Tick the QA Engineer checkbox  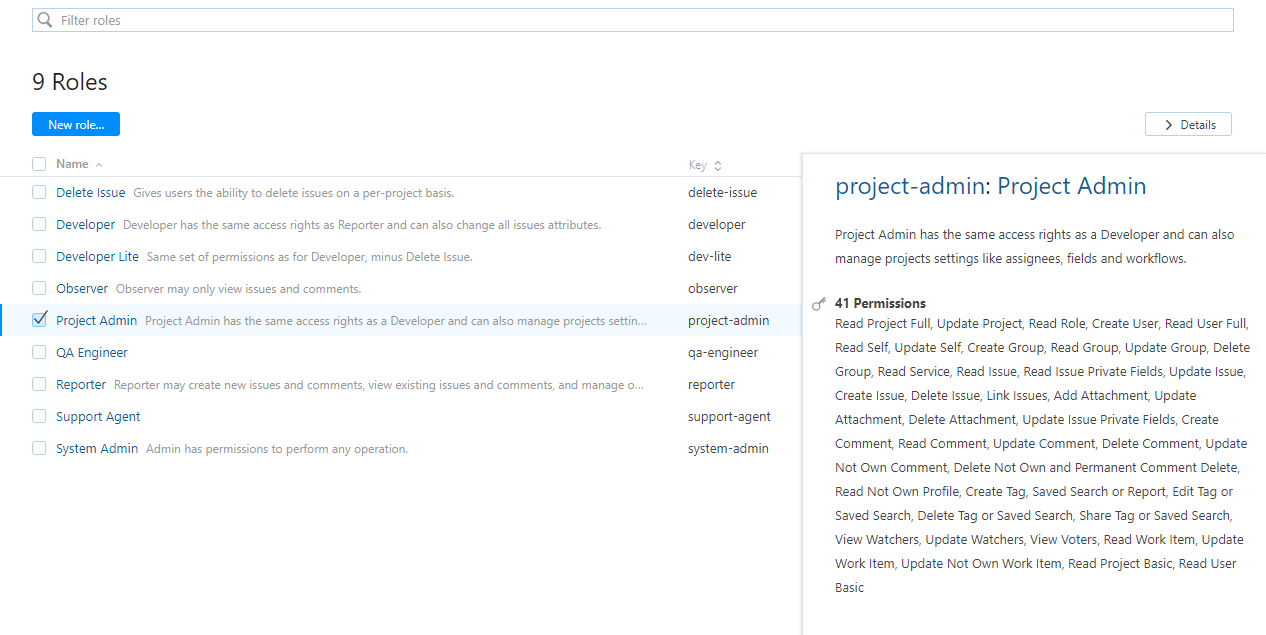point(39,352)
